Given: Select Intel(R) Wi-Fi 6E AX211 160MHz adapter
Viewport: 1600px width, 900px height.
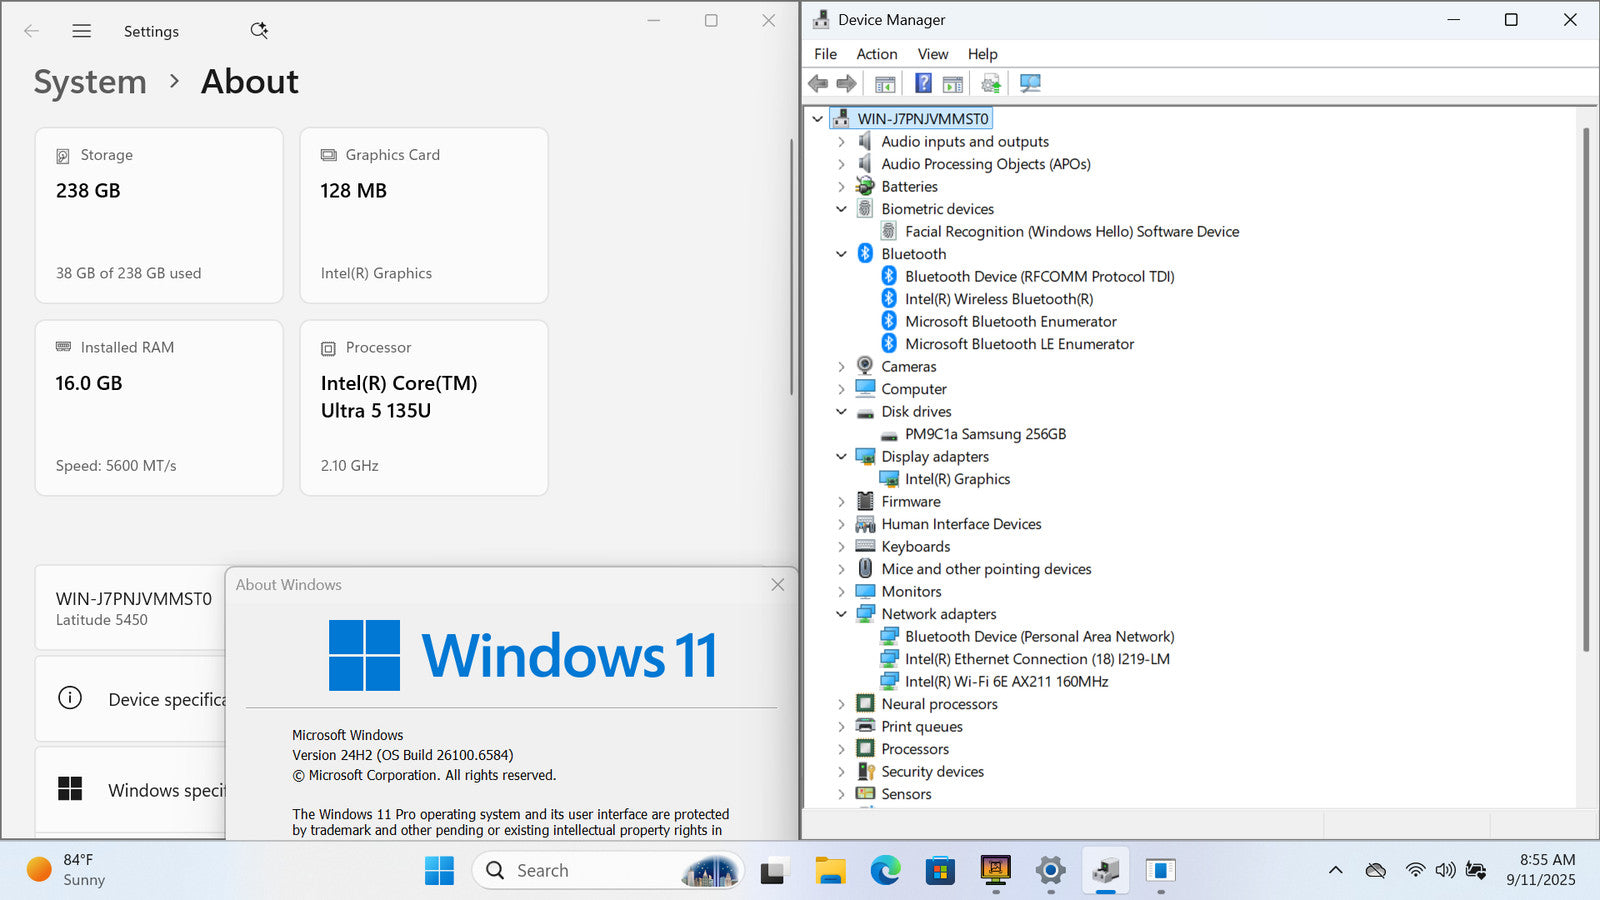Looking at the screenshot, I should point(1006,682).
